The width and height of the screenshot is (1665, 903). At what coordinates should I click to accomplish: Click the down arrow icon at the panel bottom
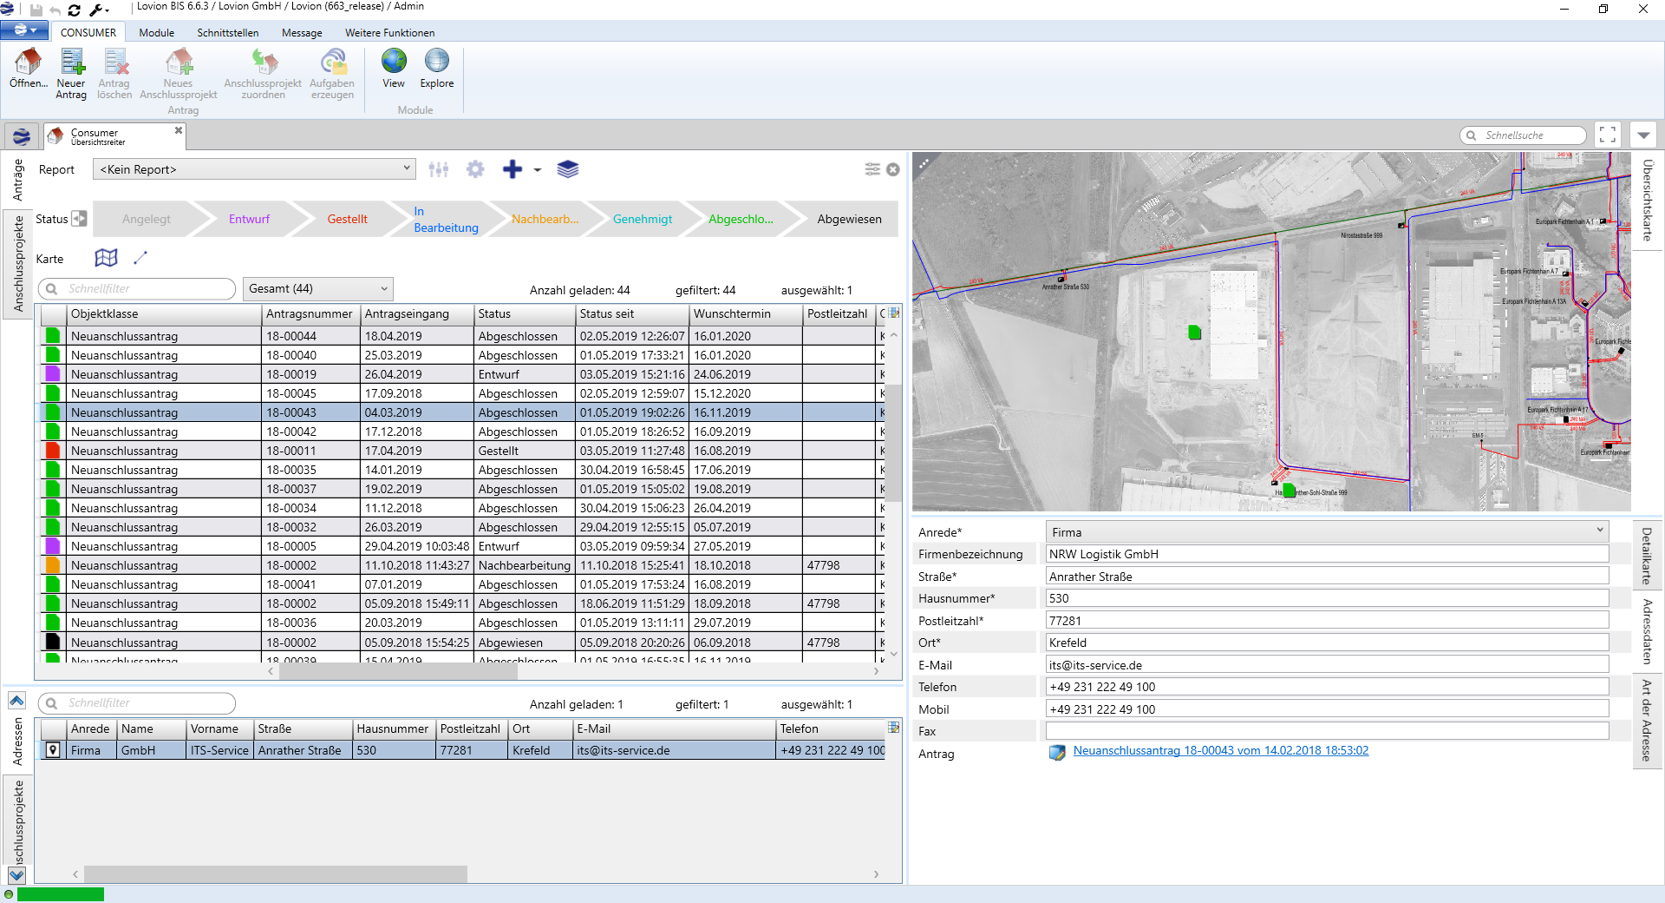click(17, 875)
